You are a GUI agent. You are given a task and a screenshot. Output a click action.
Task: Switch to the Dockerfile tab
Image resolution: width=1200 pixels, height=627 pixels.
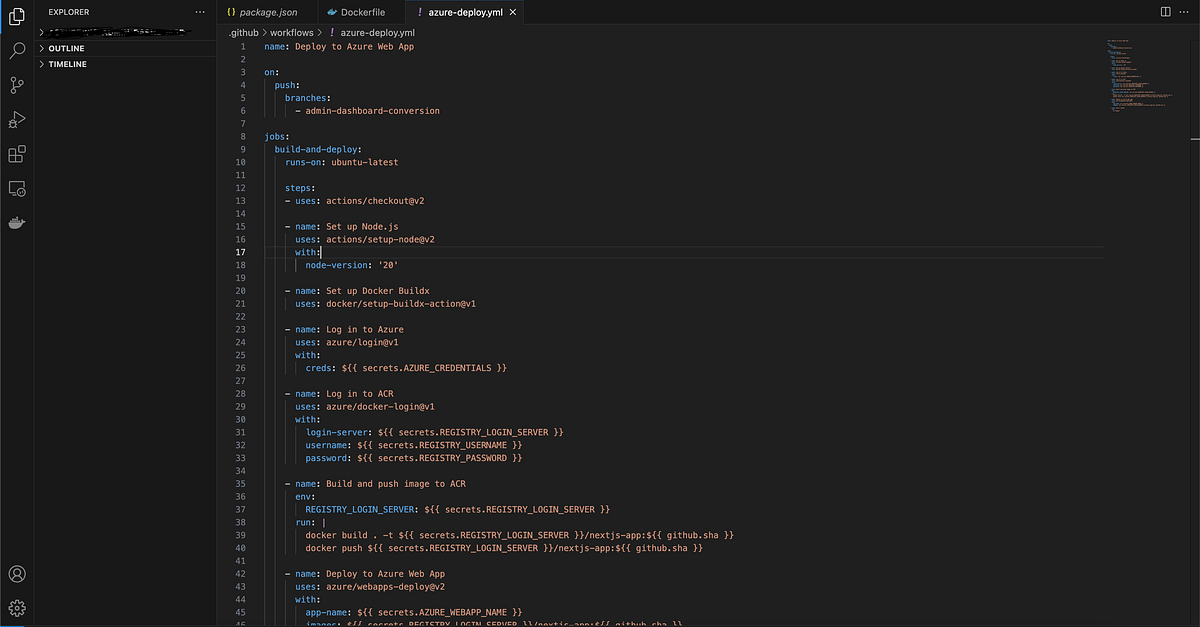coord(361,12)
